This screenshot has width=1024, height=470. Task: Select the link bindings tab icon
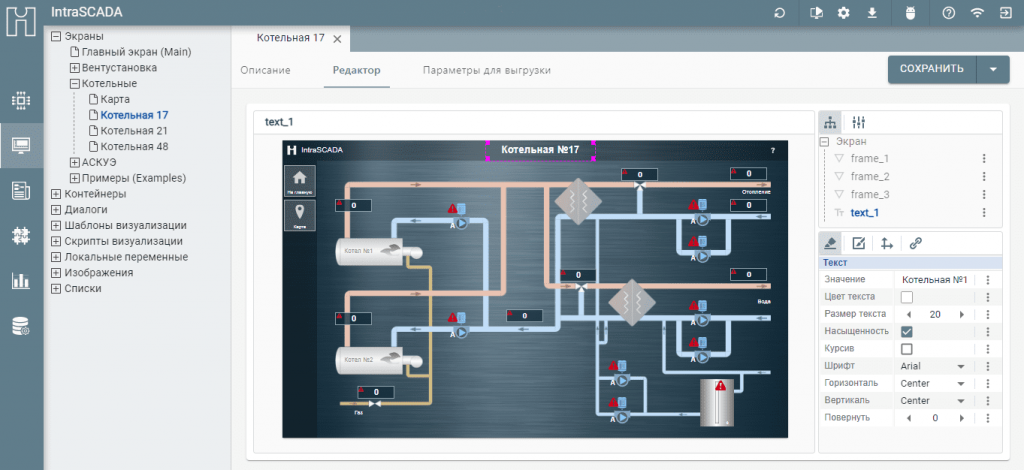pyautogui.click(x=916, y=243)
